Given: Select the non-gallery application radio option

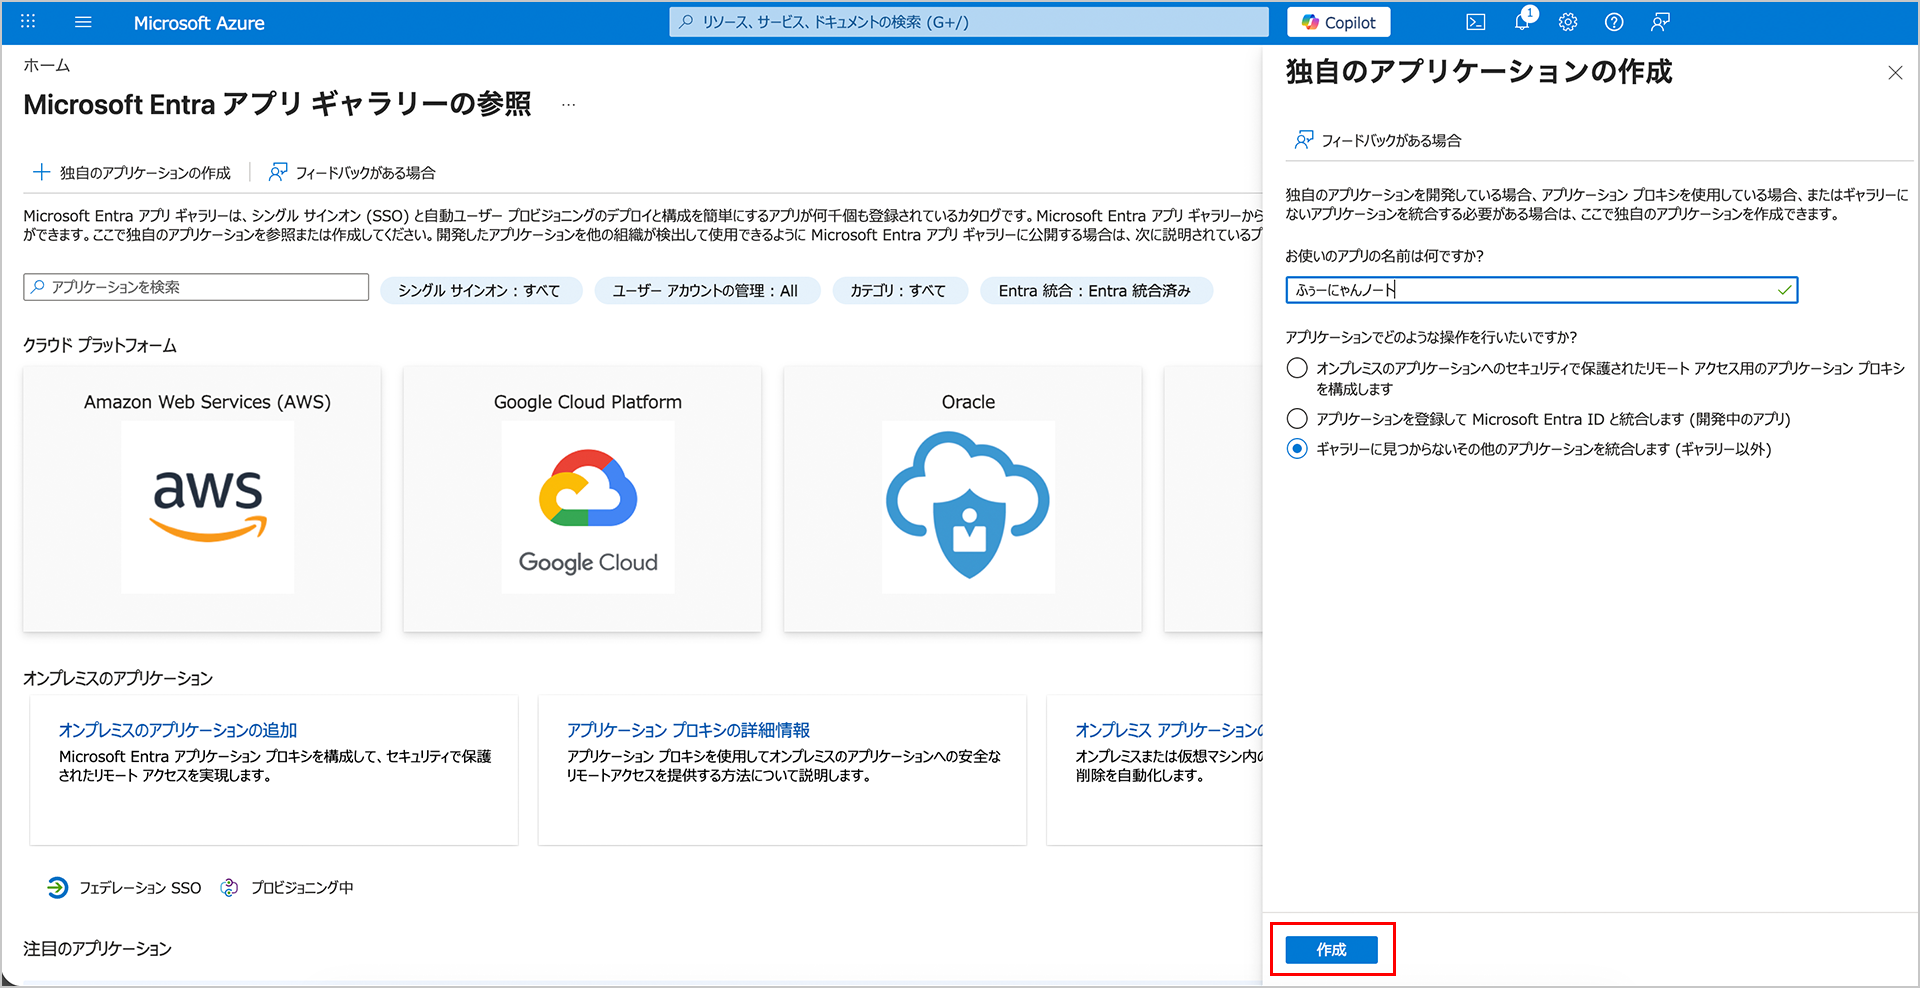Looking at the screenshot, I should [1297, 449].
